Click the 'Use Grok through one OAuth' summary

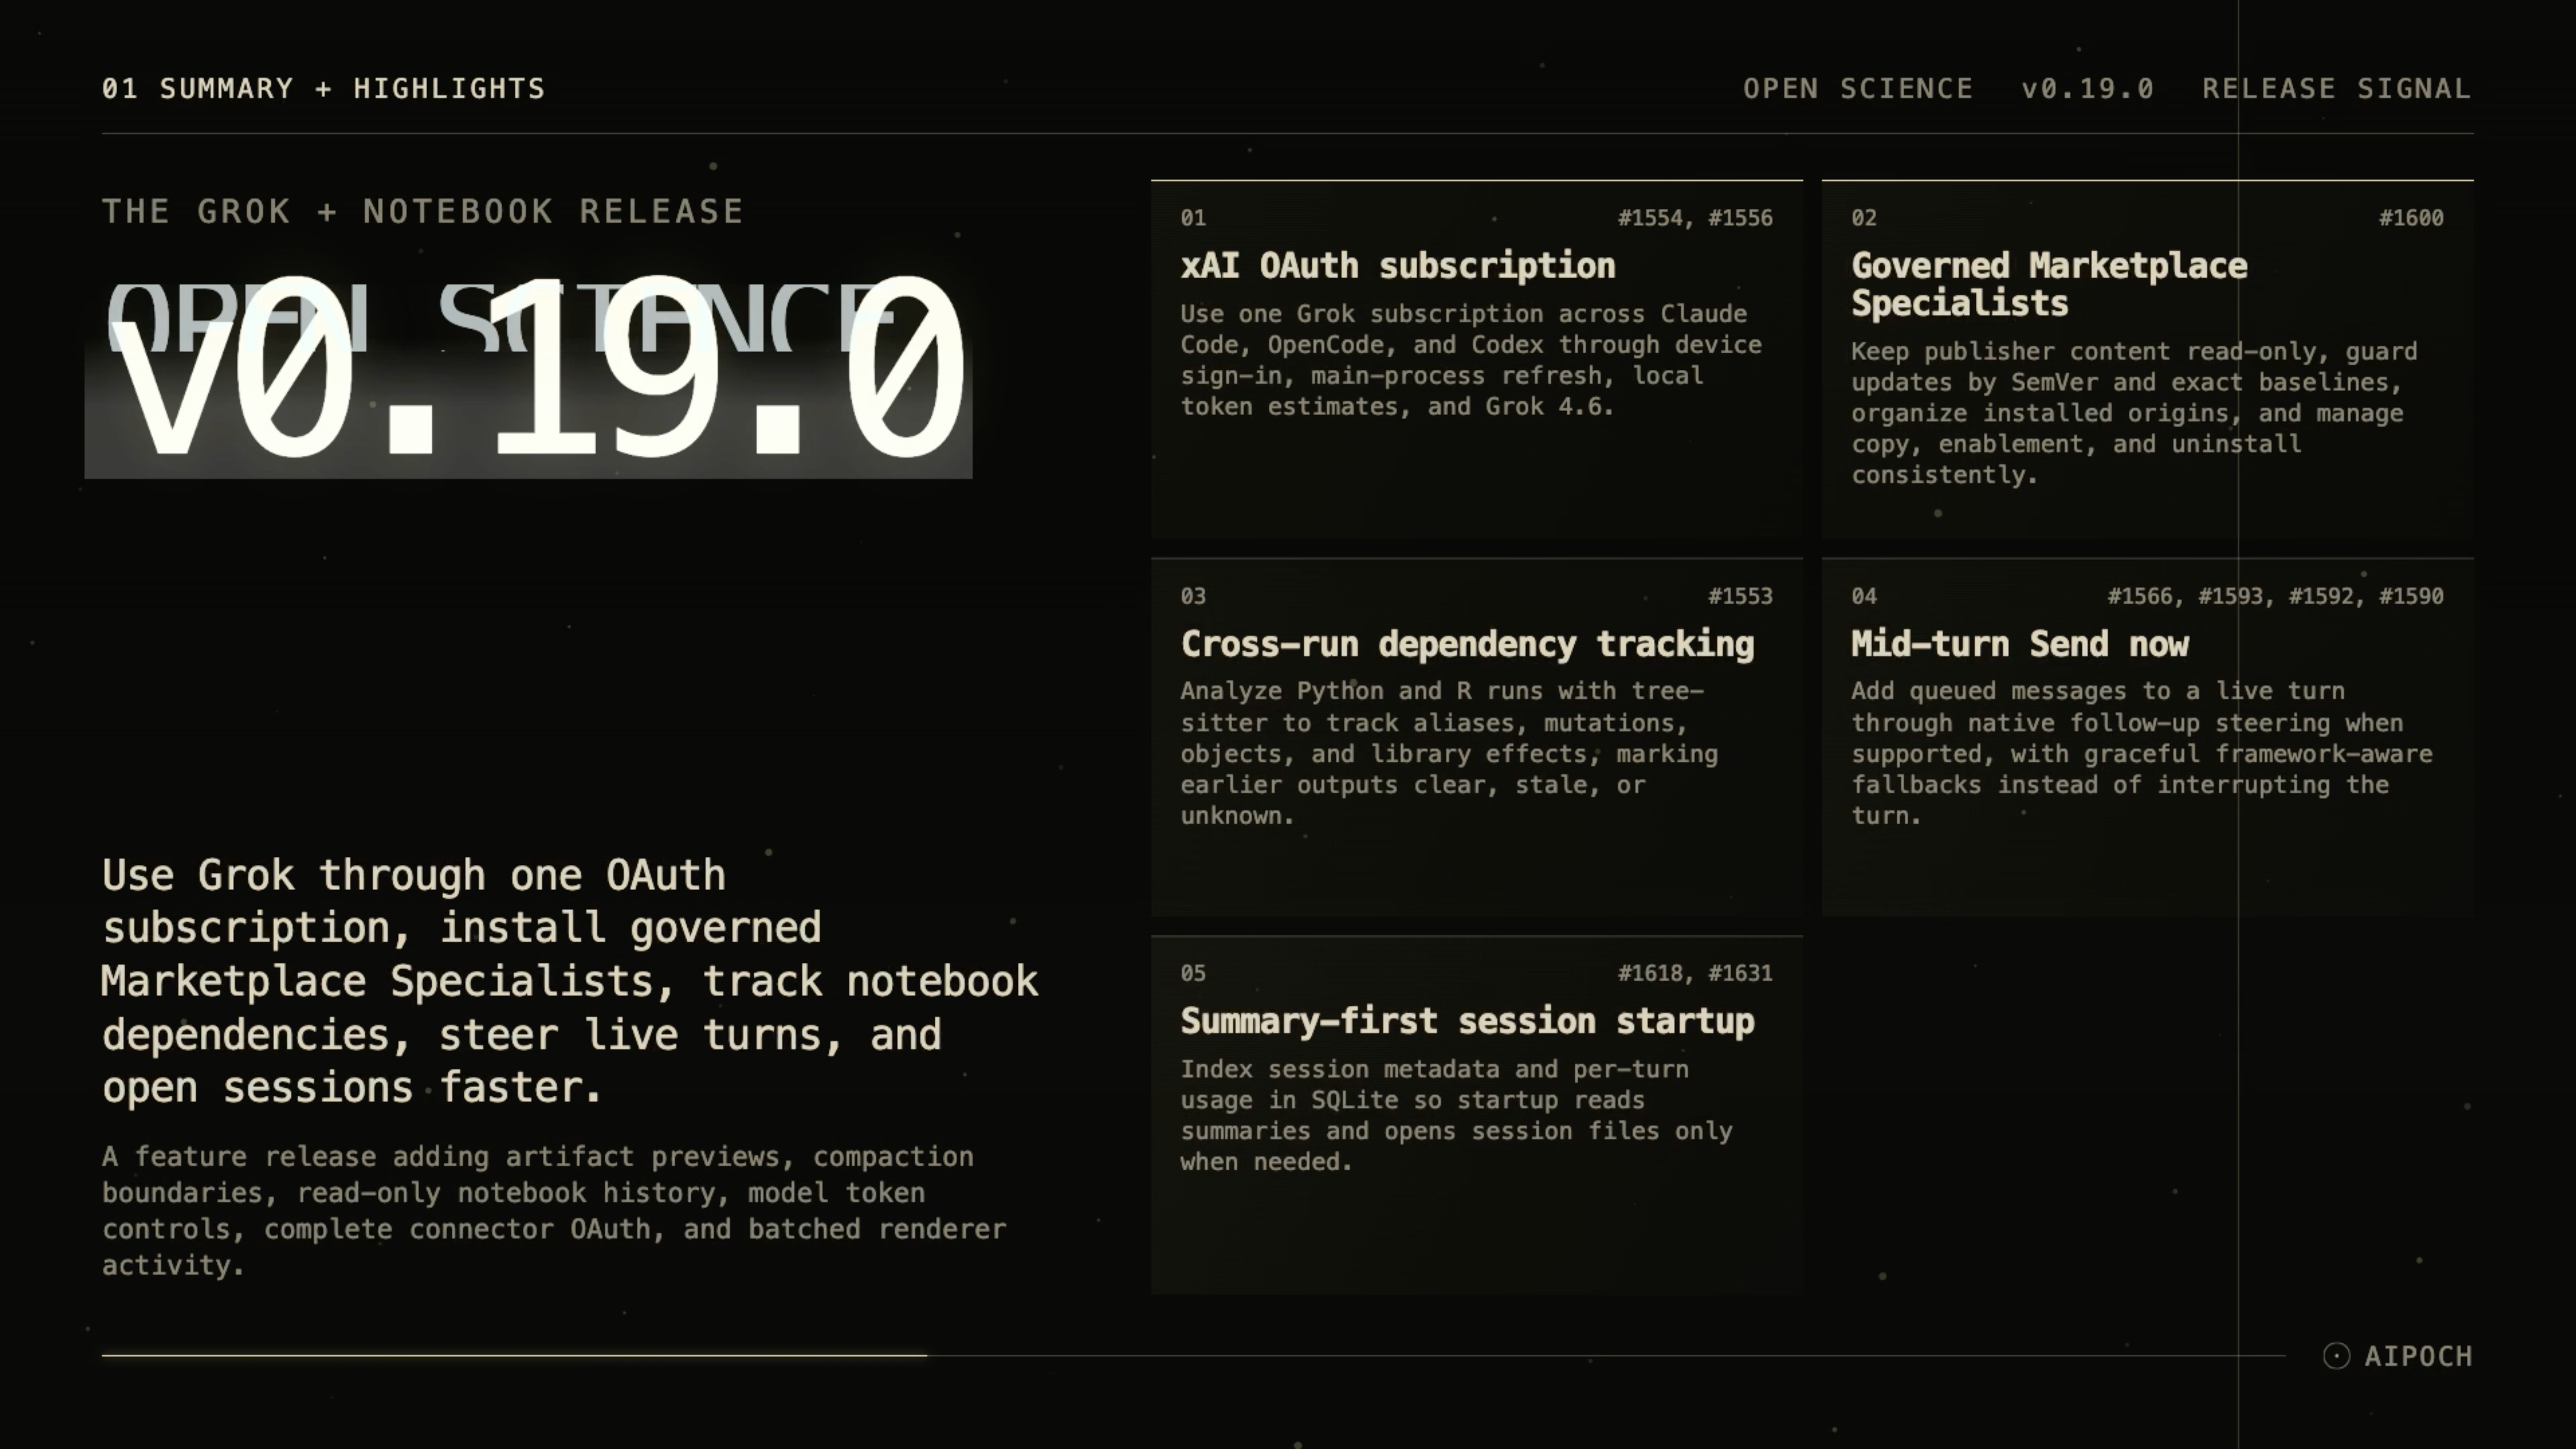(570, 981)
